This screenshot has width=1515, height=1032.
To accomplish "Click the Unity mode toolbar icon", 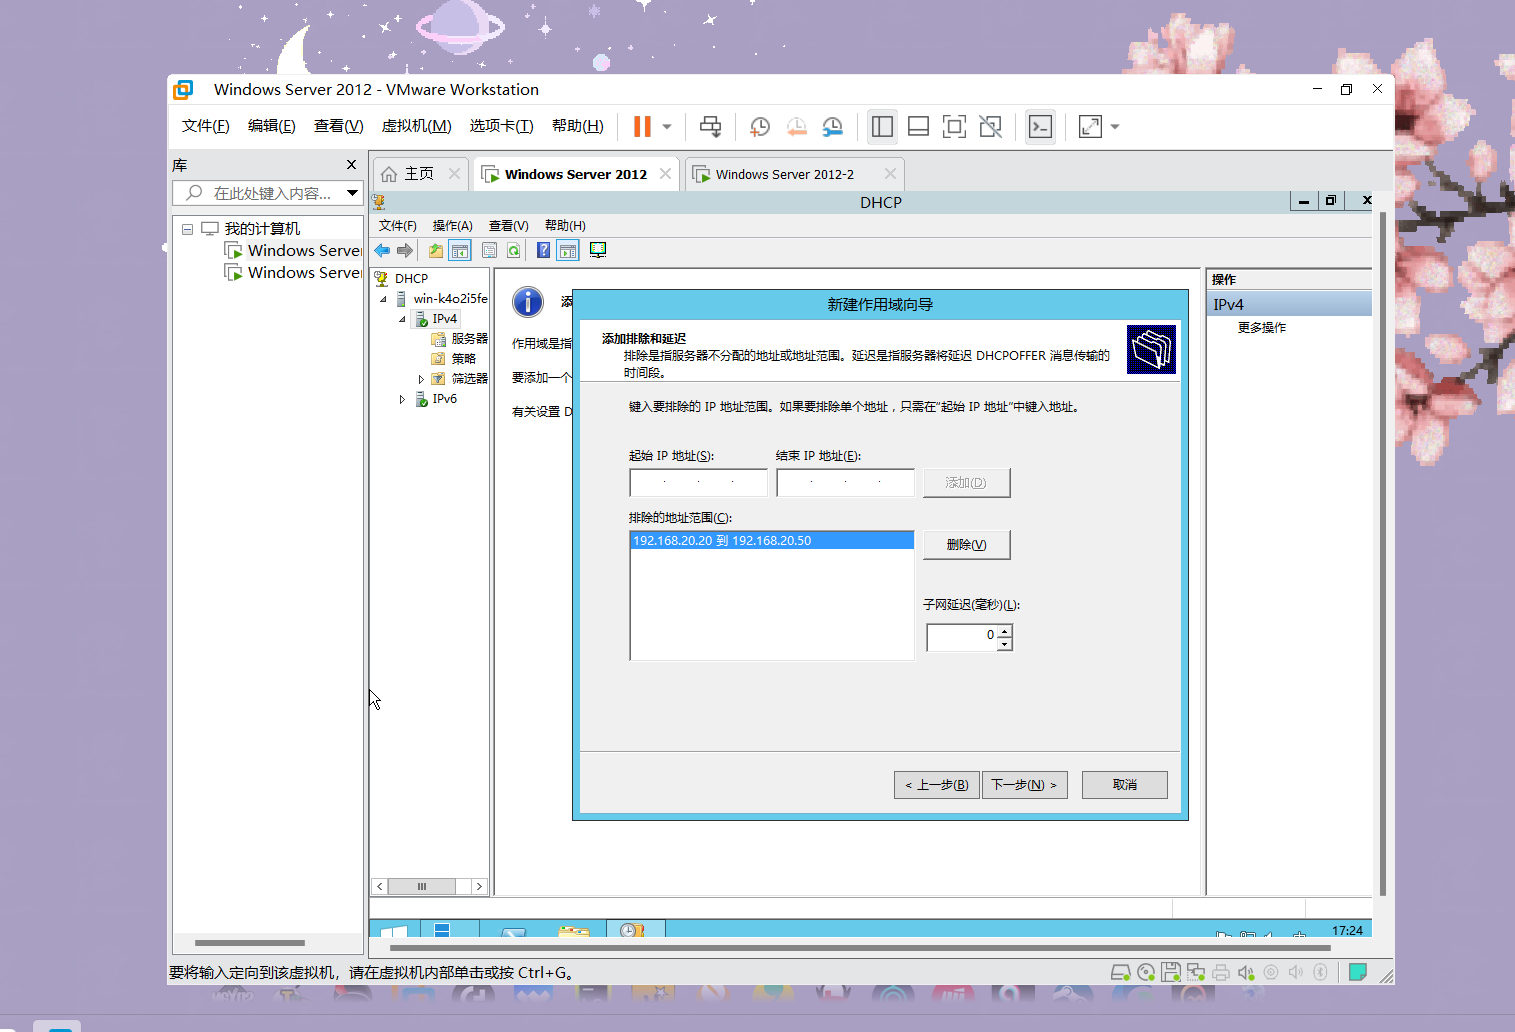I will [990, 126].
